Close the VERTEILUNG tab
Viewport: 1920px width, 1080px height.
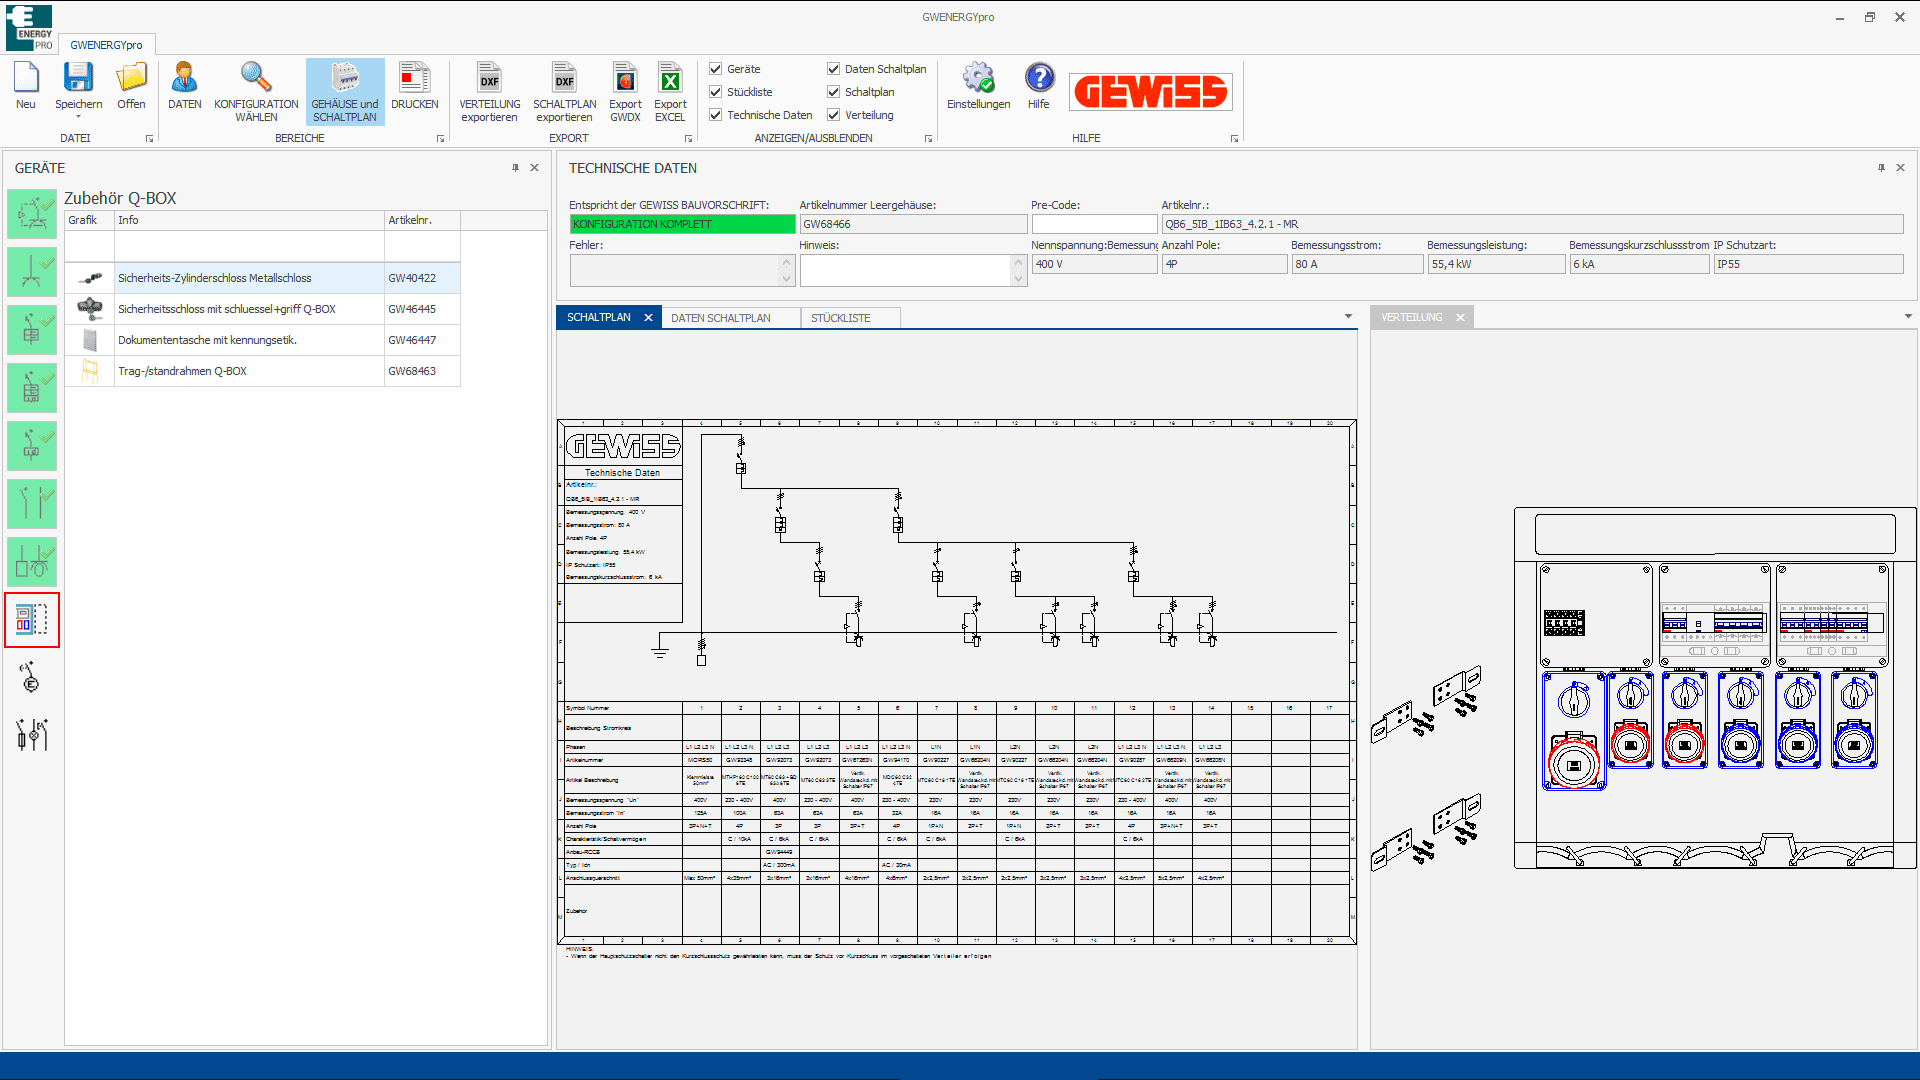1460,318
